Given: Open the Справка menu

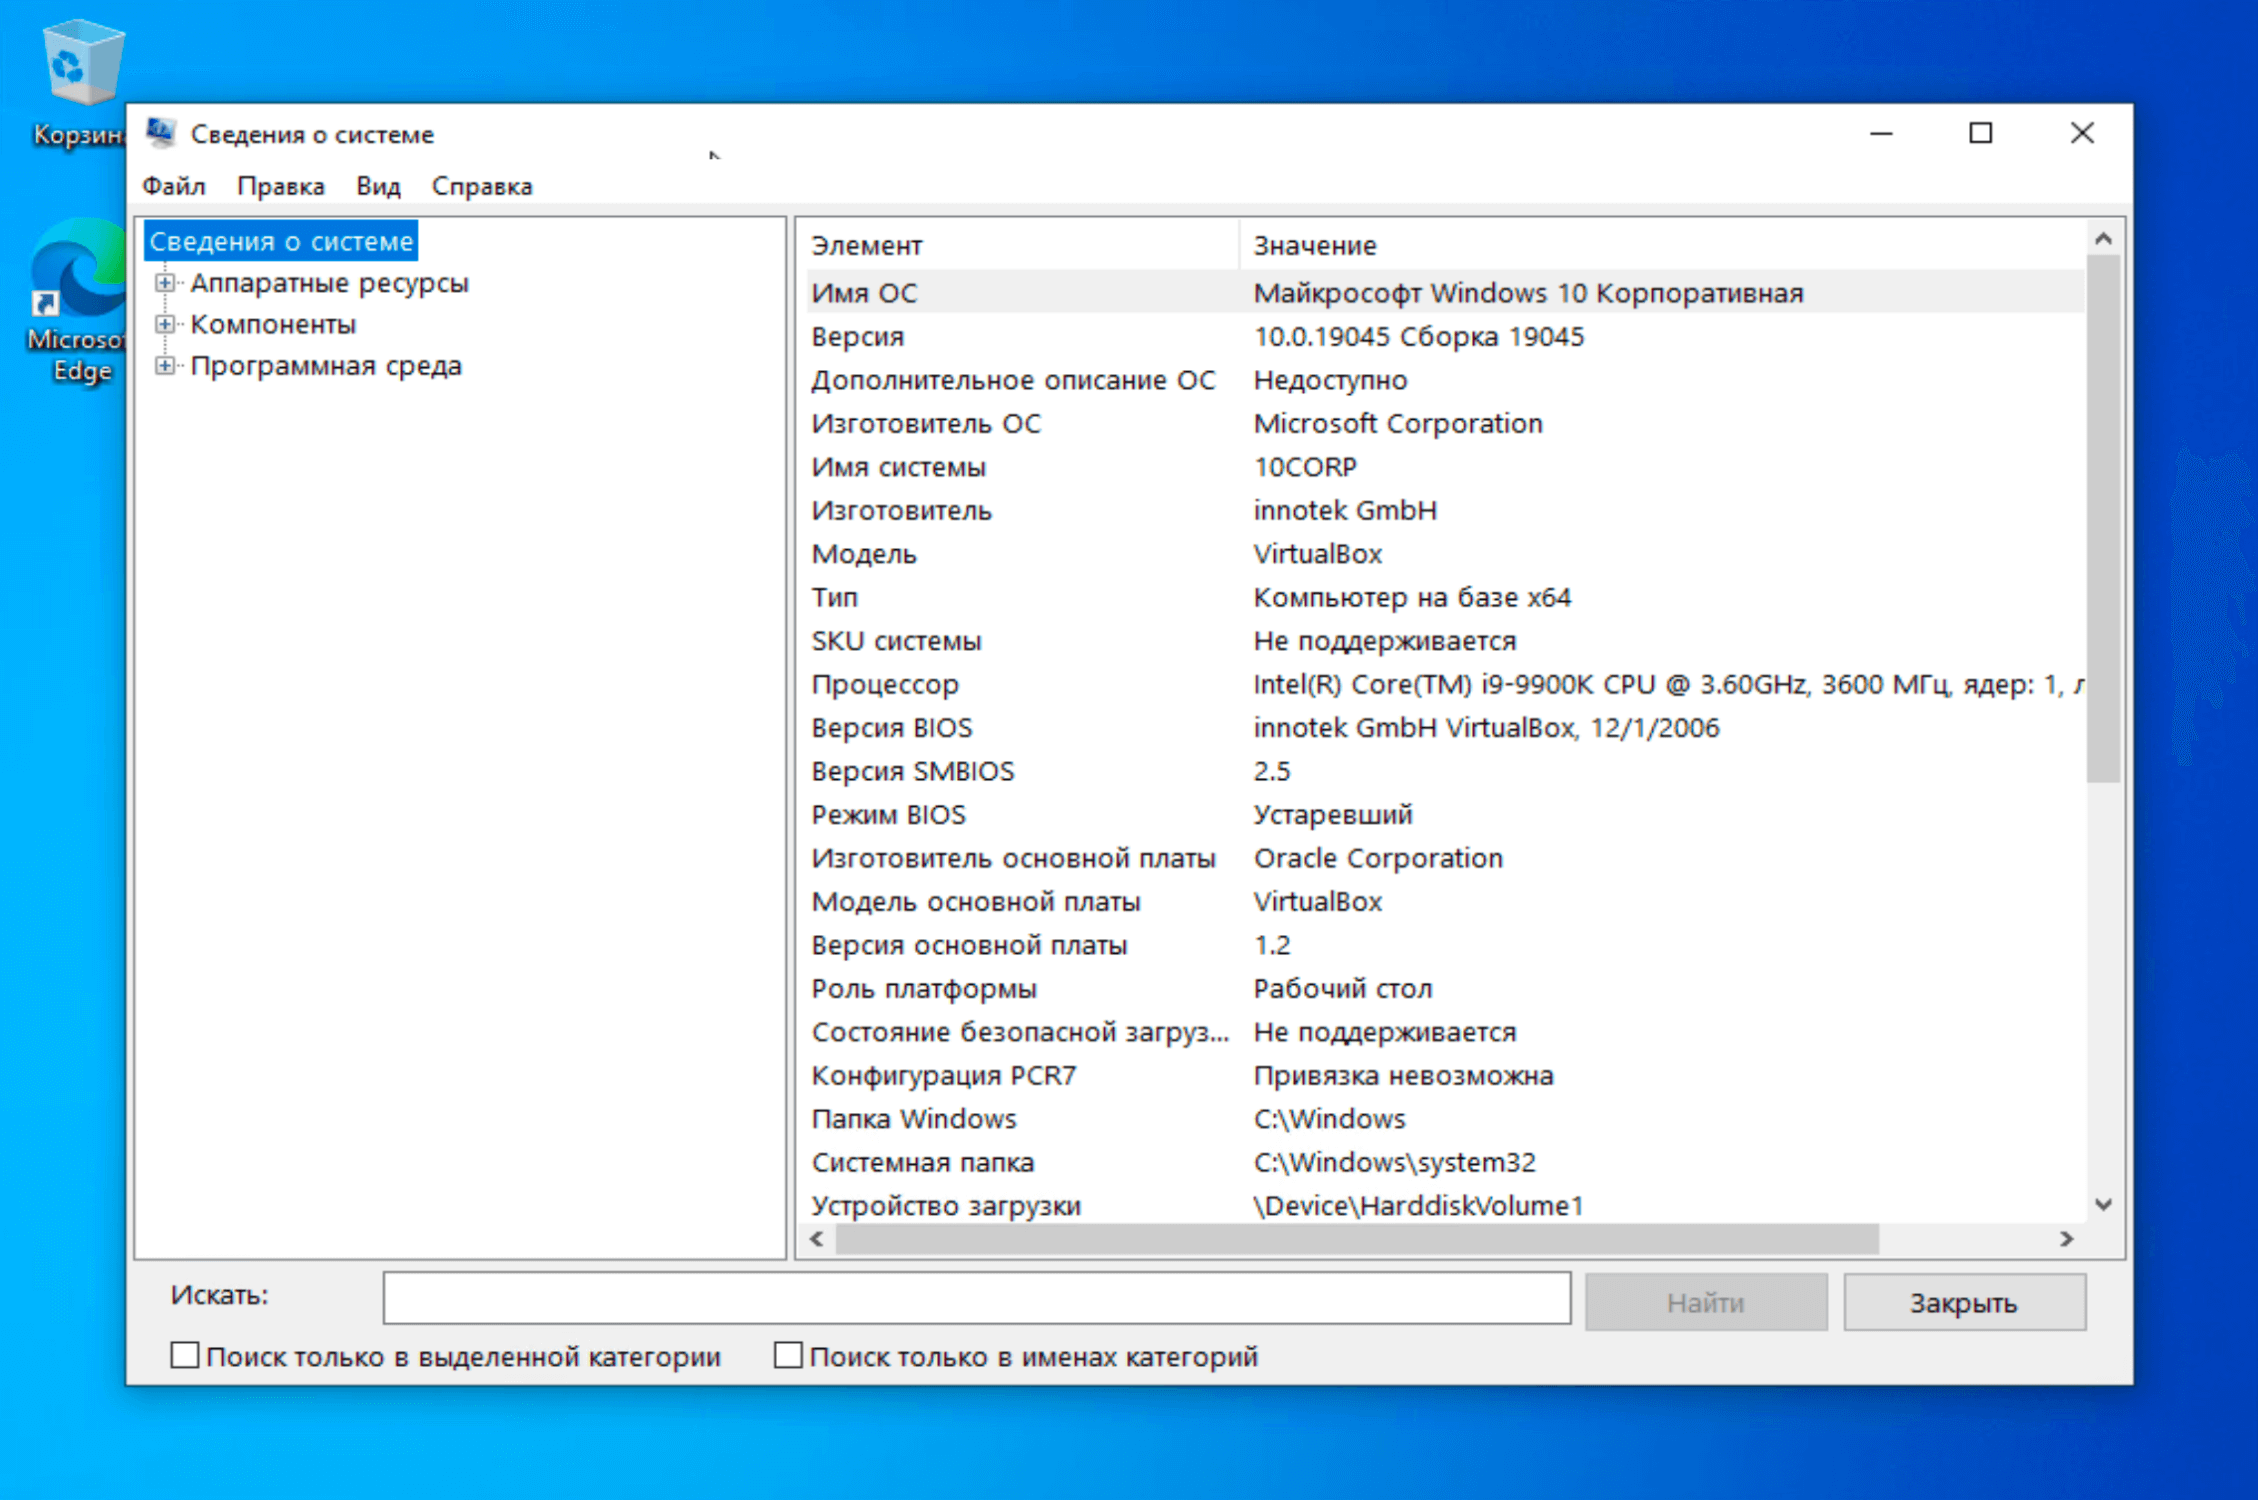Looking at the screenshot, I should click(x=482, y=186).
